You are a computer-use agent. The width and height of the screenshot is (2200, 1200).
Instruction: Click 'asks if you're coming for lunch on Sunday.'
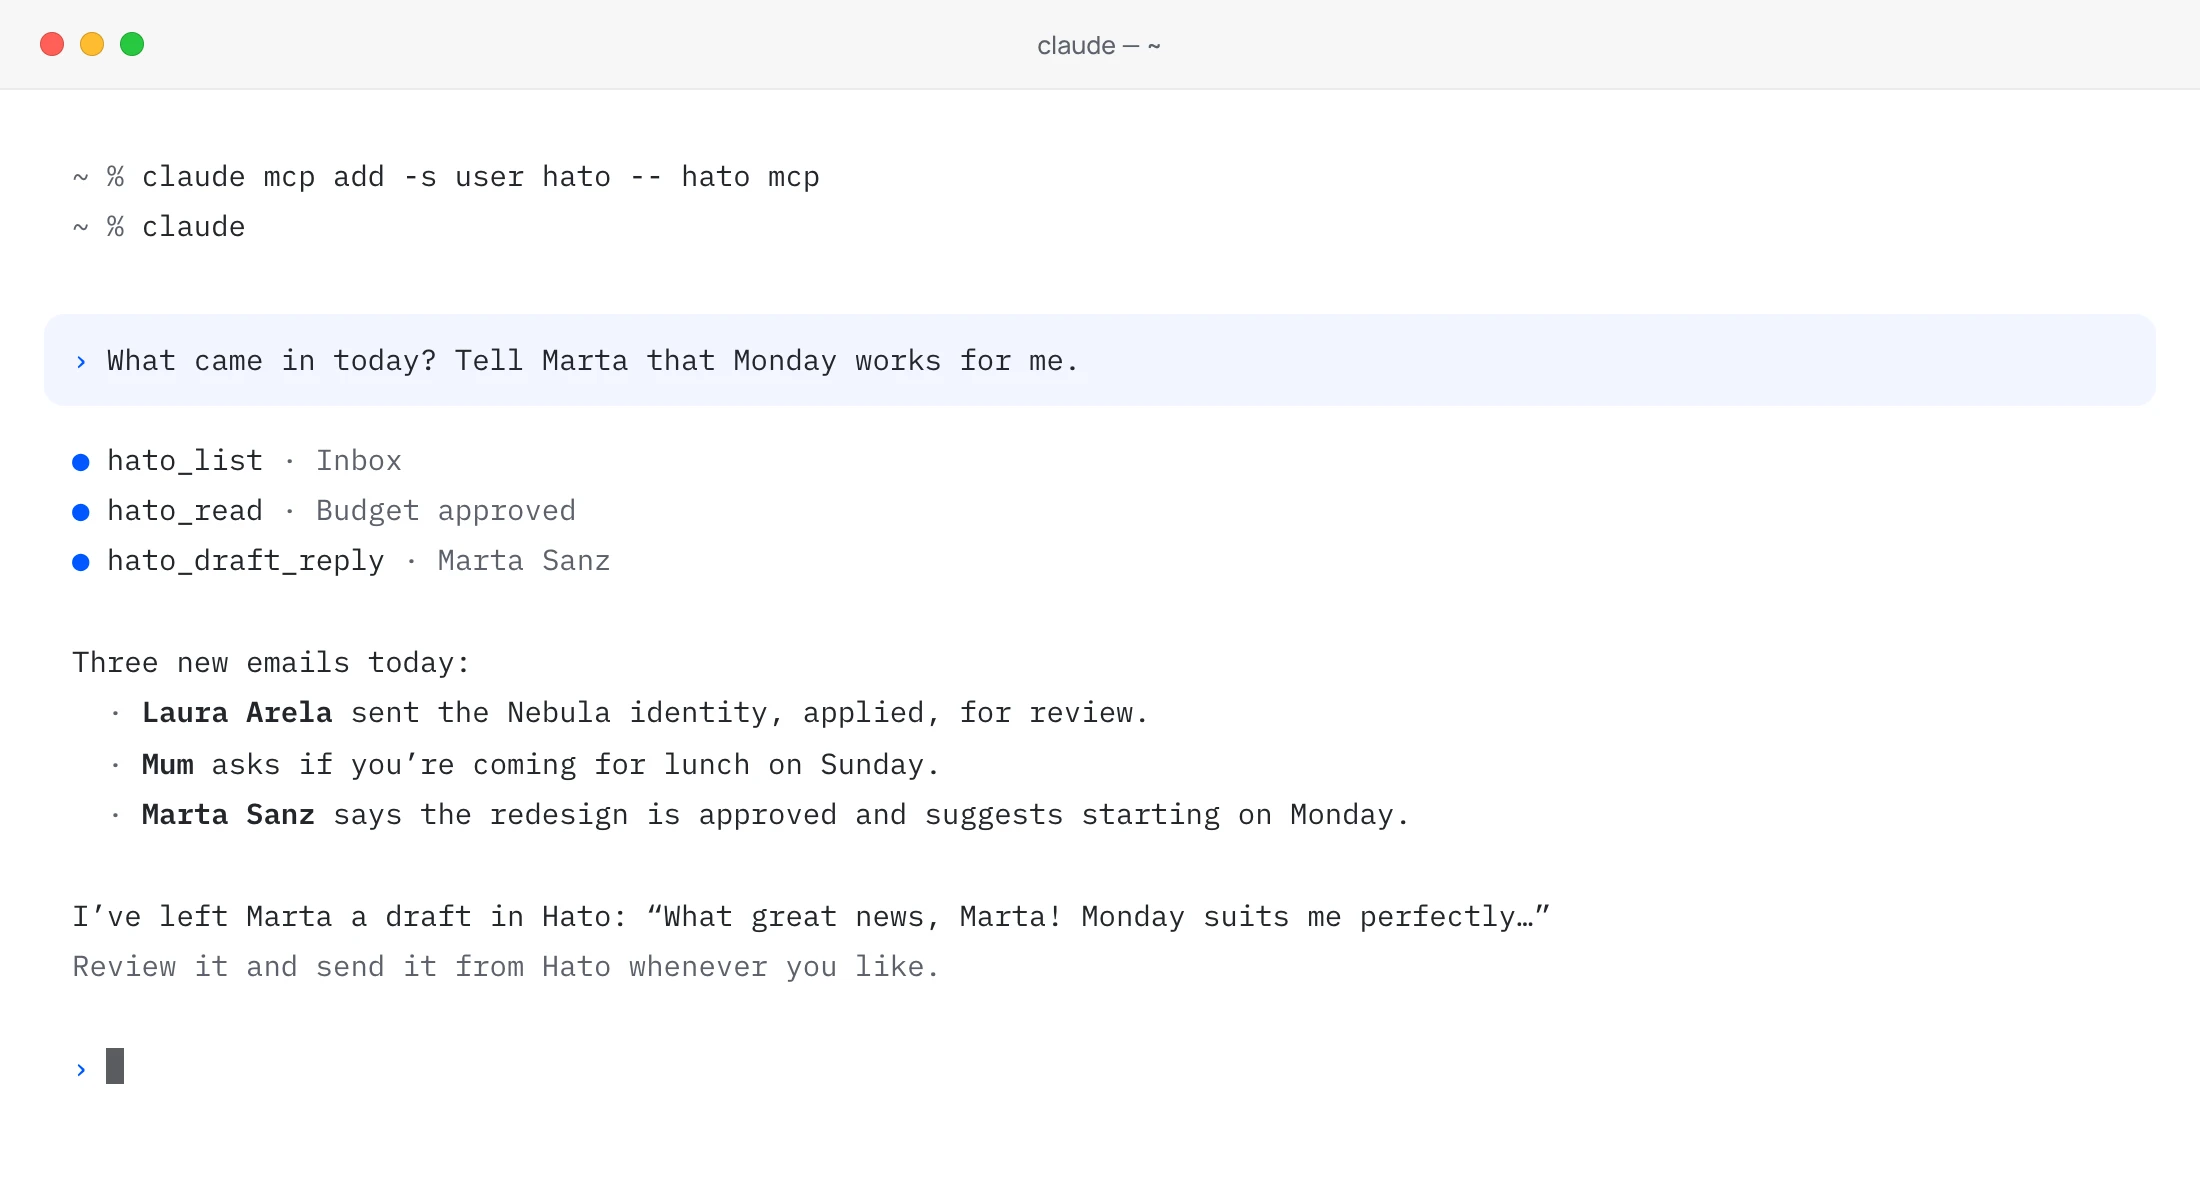pyautogui.click(x=576, y=765)
